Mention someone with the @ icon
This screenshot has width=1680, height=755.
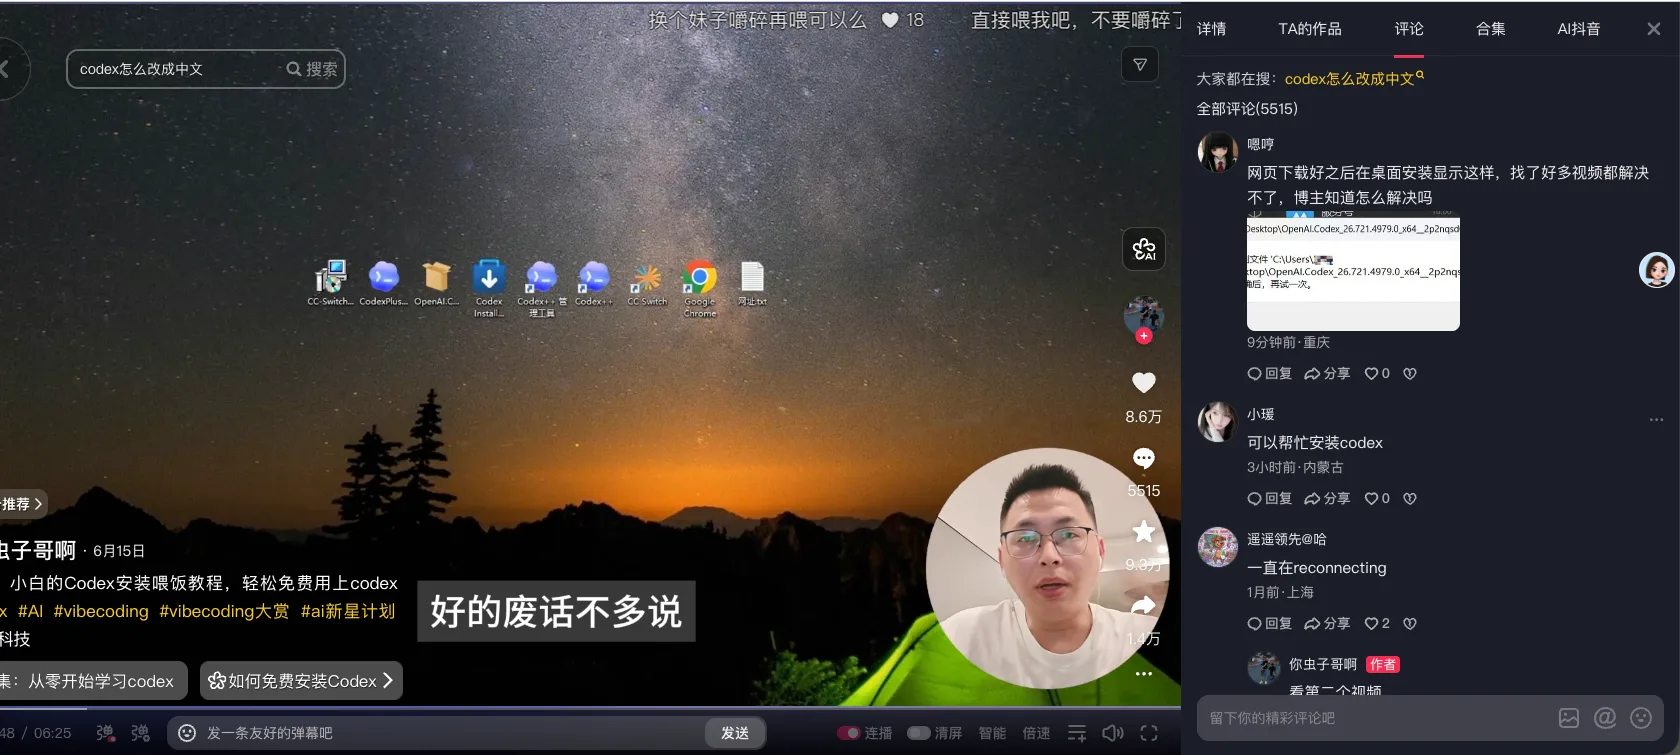click(1605, 718)
